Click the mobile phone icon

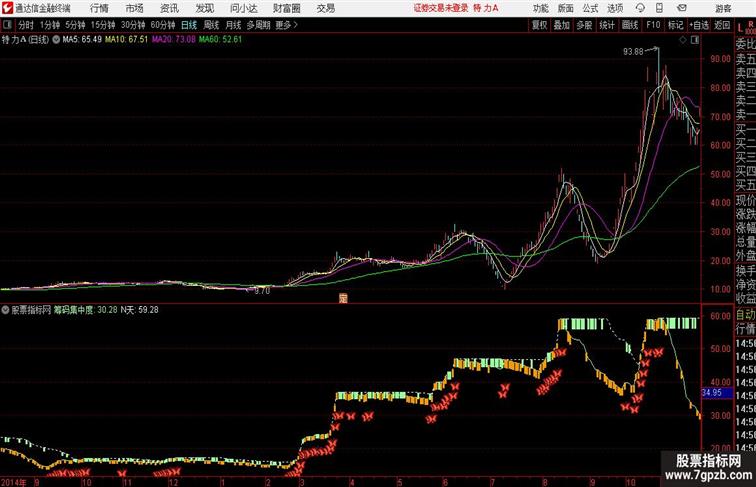(x=659, y=8)
